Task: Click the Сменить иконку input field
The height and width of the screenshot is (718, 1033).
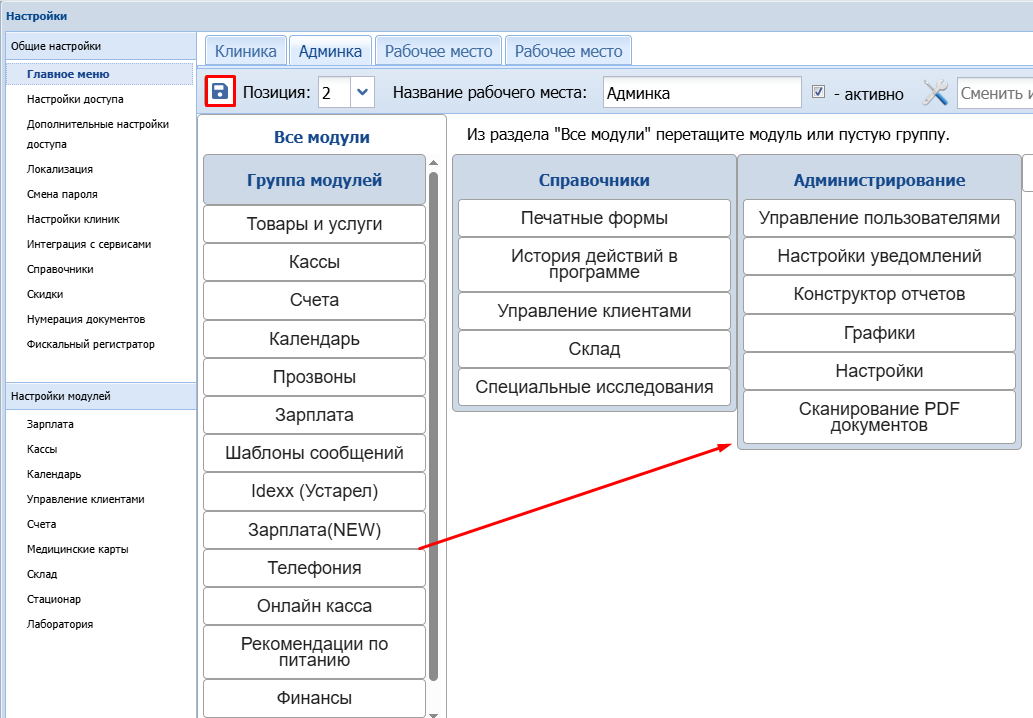Action: tap(994, 93)
